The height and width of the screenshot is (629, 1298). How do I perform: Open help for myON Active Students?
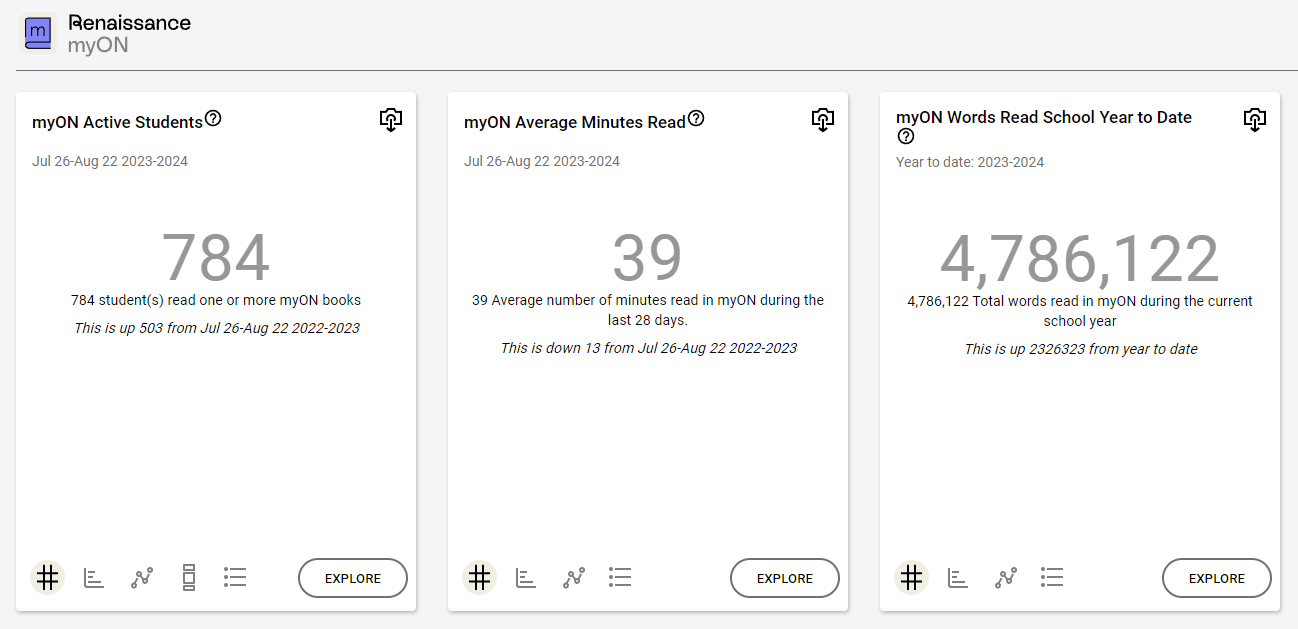pyautogui.click(x=213, y=119)
